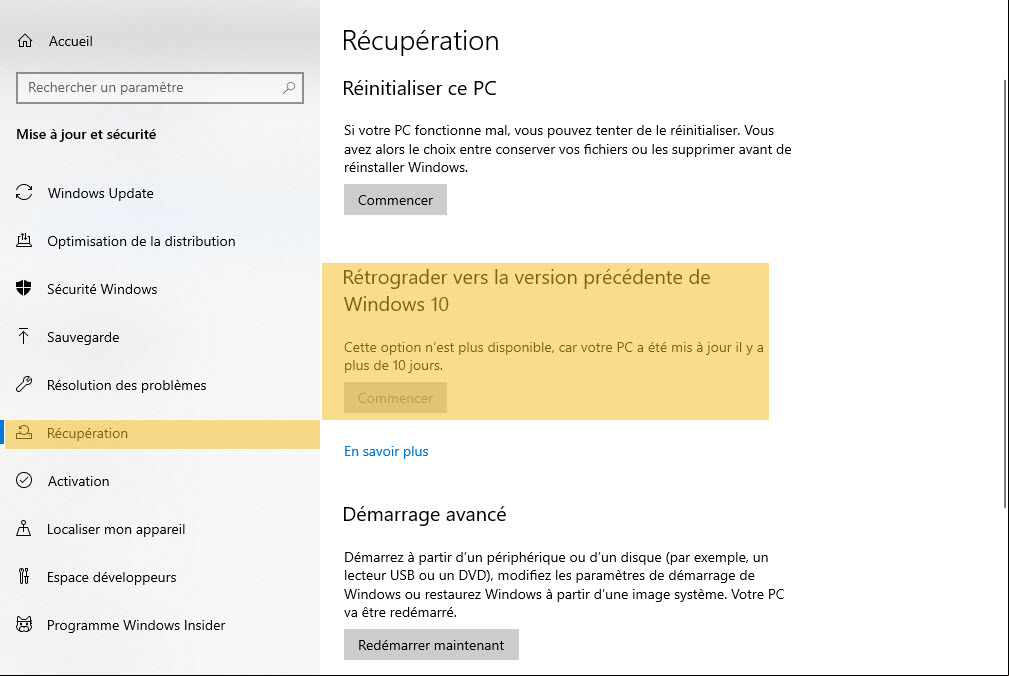This screenshot has height=676, width=1009.
Task: Open the Accueil settings home
Action: click(x=71, y=41)
